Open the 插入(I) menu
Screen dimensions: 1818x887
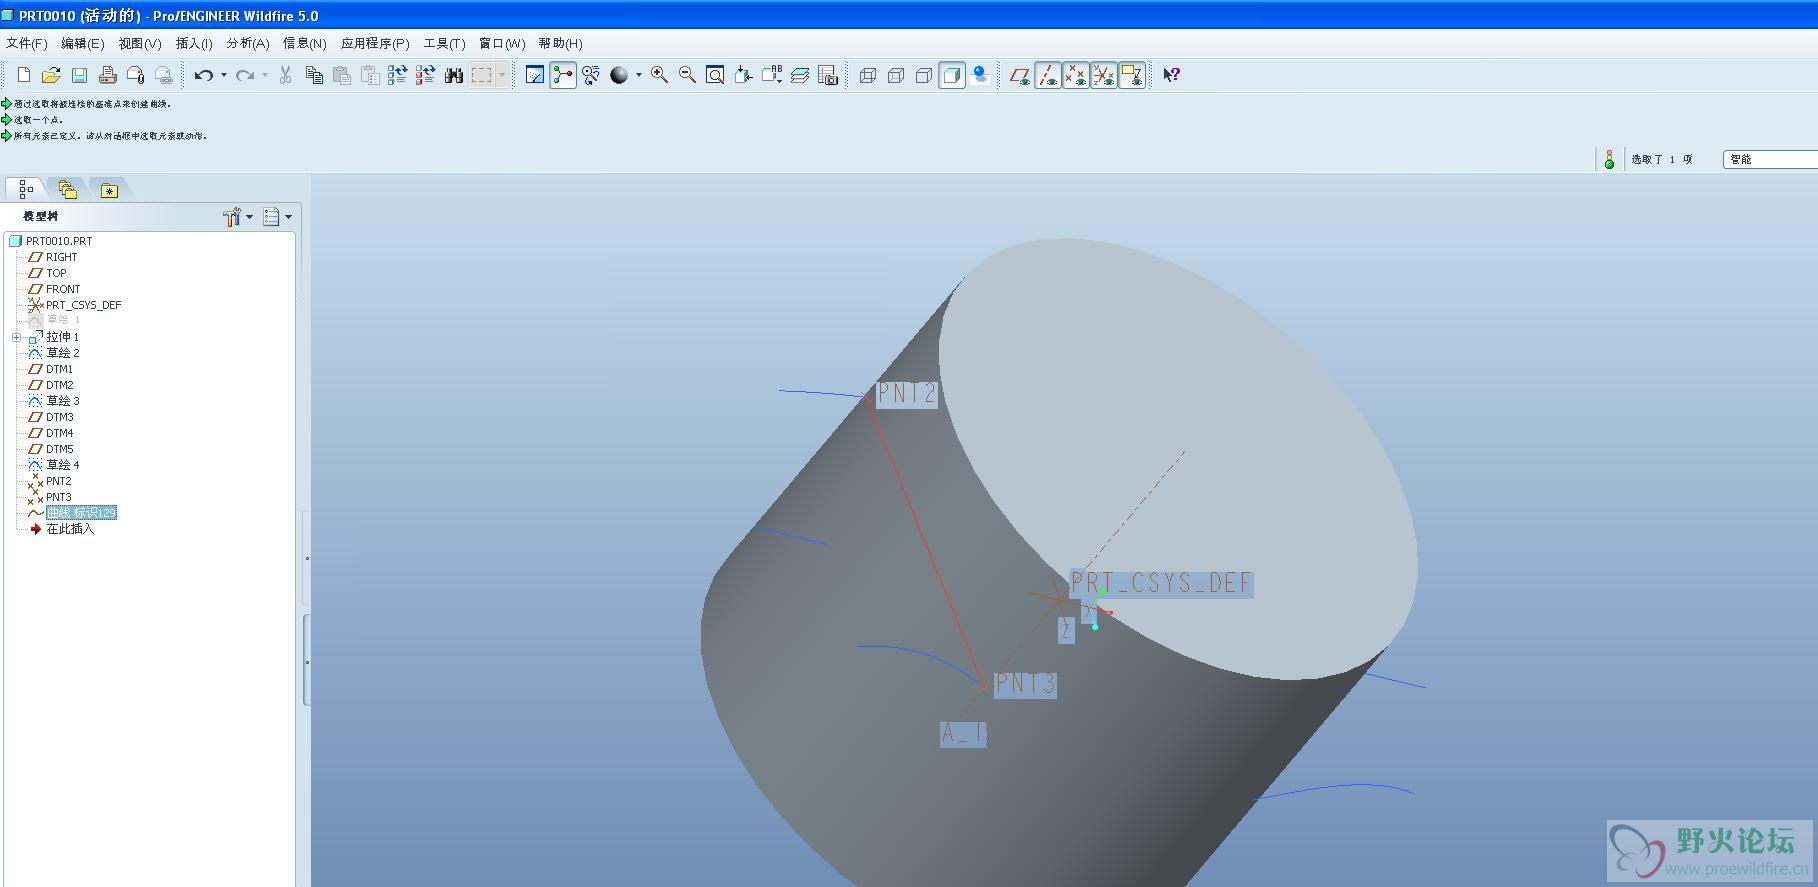(x=194, y=43)
